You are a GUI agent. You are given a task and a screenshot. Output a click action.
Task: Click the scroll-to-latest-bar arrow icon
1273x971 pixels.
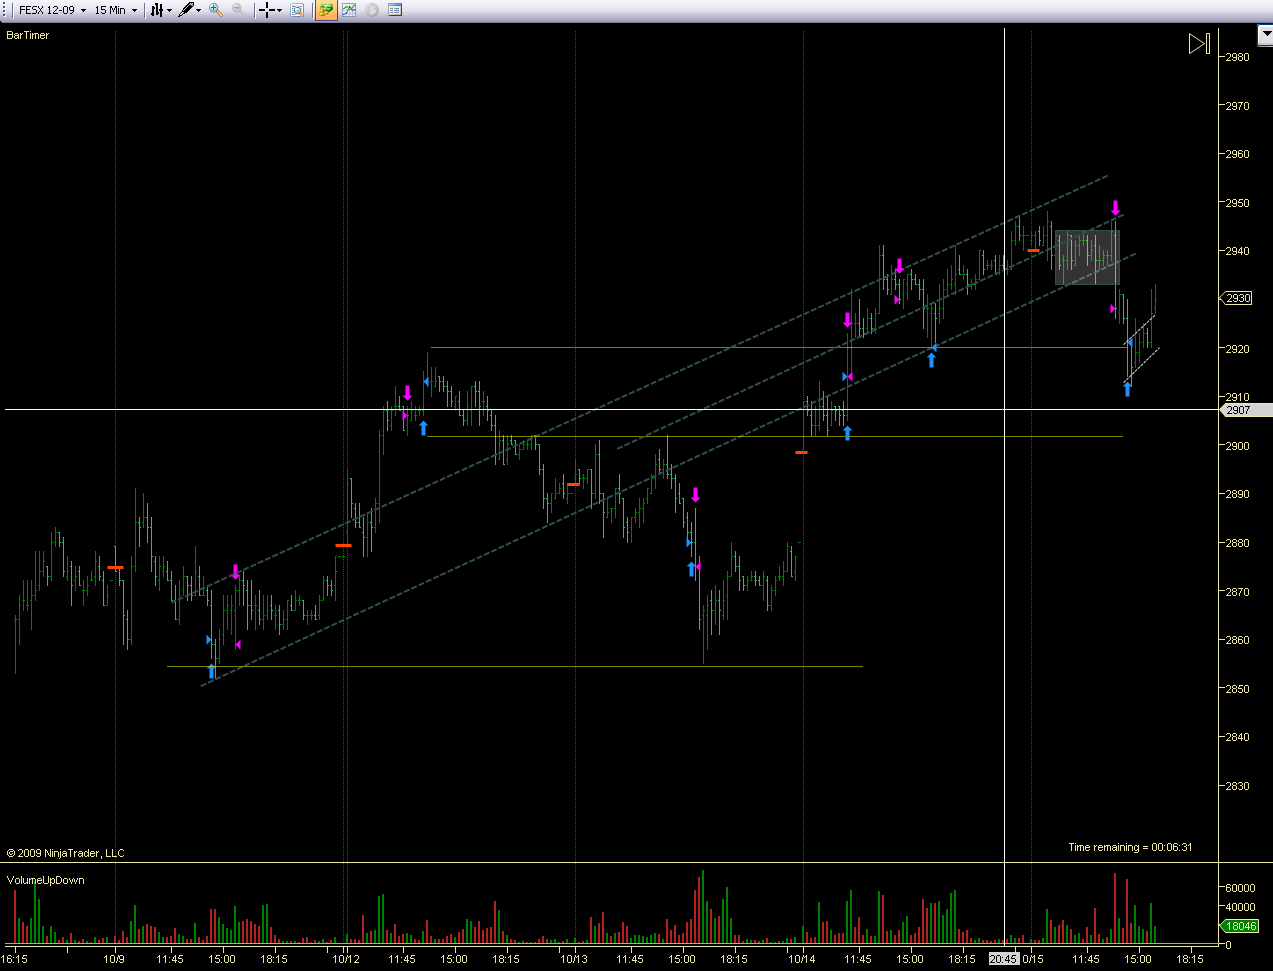[1199, 44]
